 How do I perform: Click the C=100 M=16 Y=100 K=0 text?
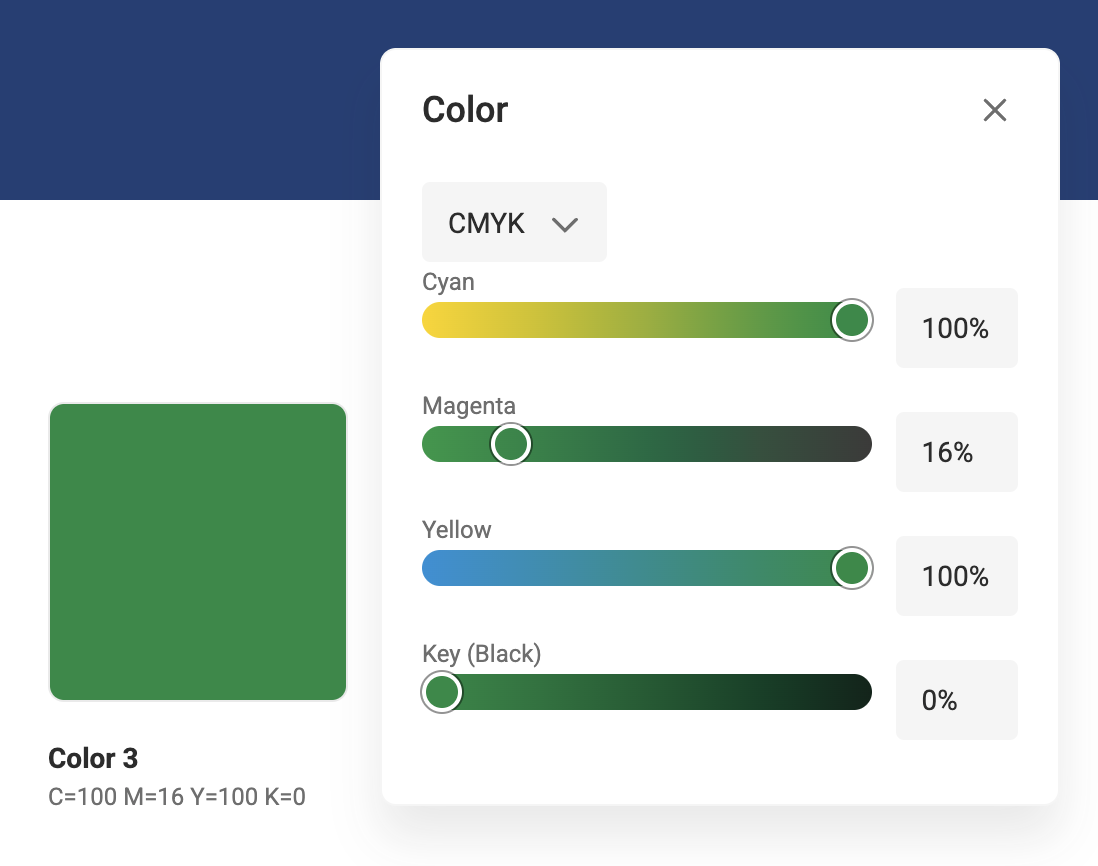(177, 797)
